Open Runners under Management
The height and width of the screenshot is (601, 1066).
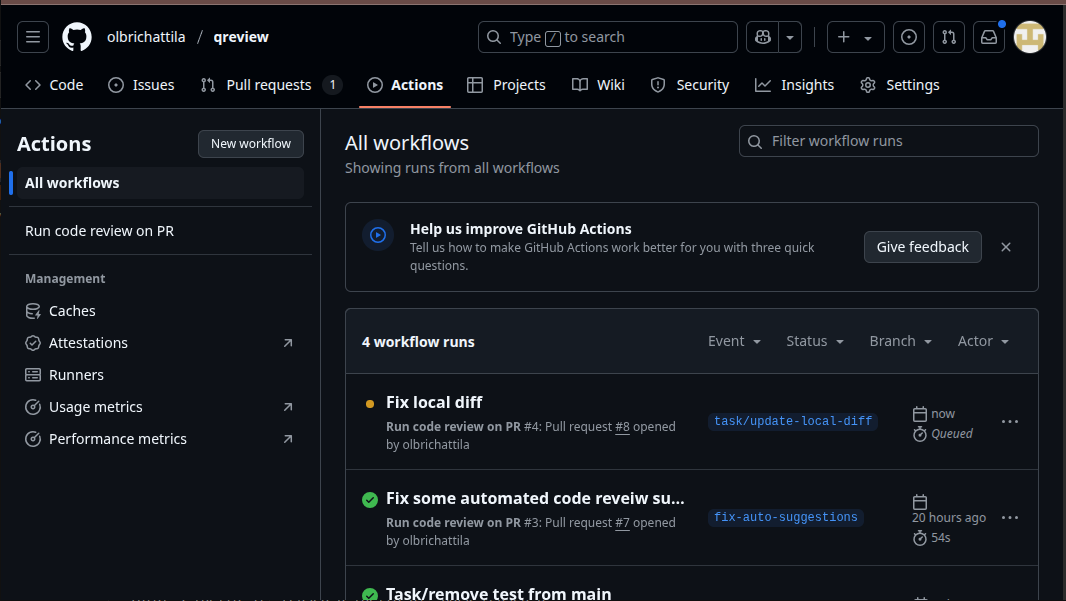click(x=160, y=375)
